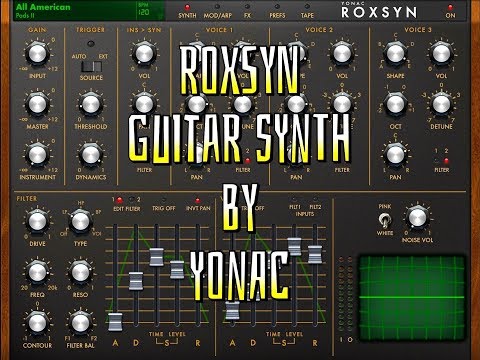
Task: Click the second envelope Attack slider
Action: coord(232,310)
